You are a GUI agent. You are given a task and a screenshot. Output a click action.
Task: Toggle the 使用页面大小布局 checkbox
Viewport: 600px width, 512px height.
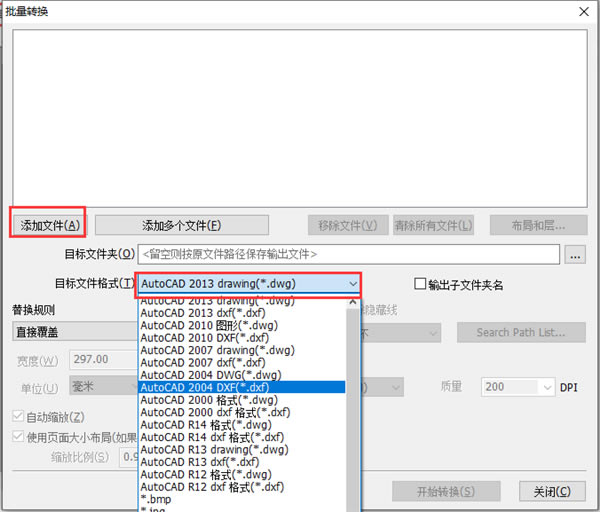click(18, 436)
